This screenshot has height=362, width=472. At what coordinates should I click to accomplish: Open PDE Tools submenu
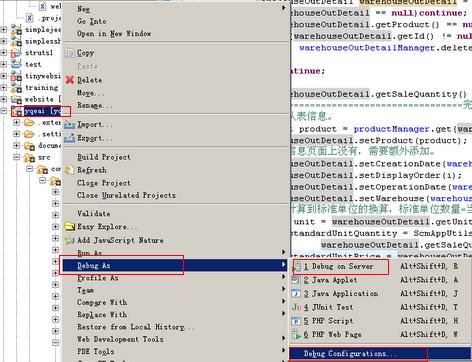pyautogui.click(x=176, y=351)
